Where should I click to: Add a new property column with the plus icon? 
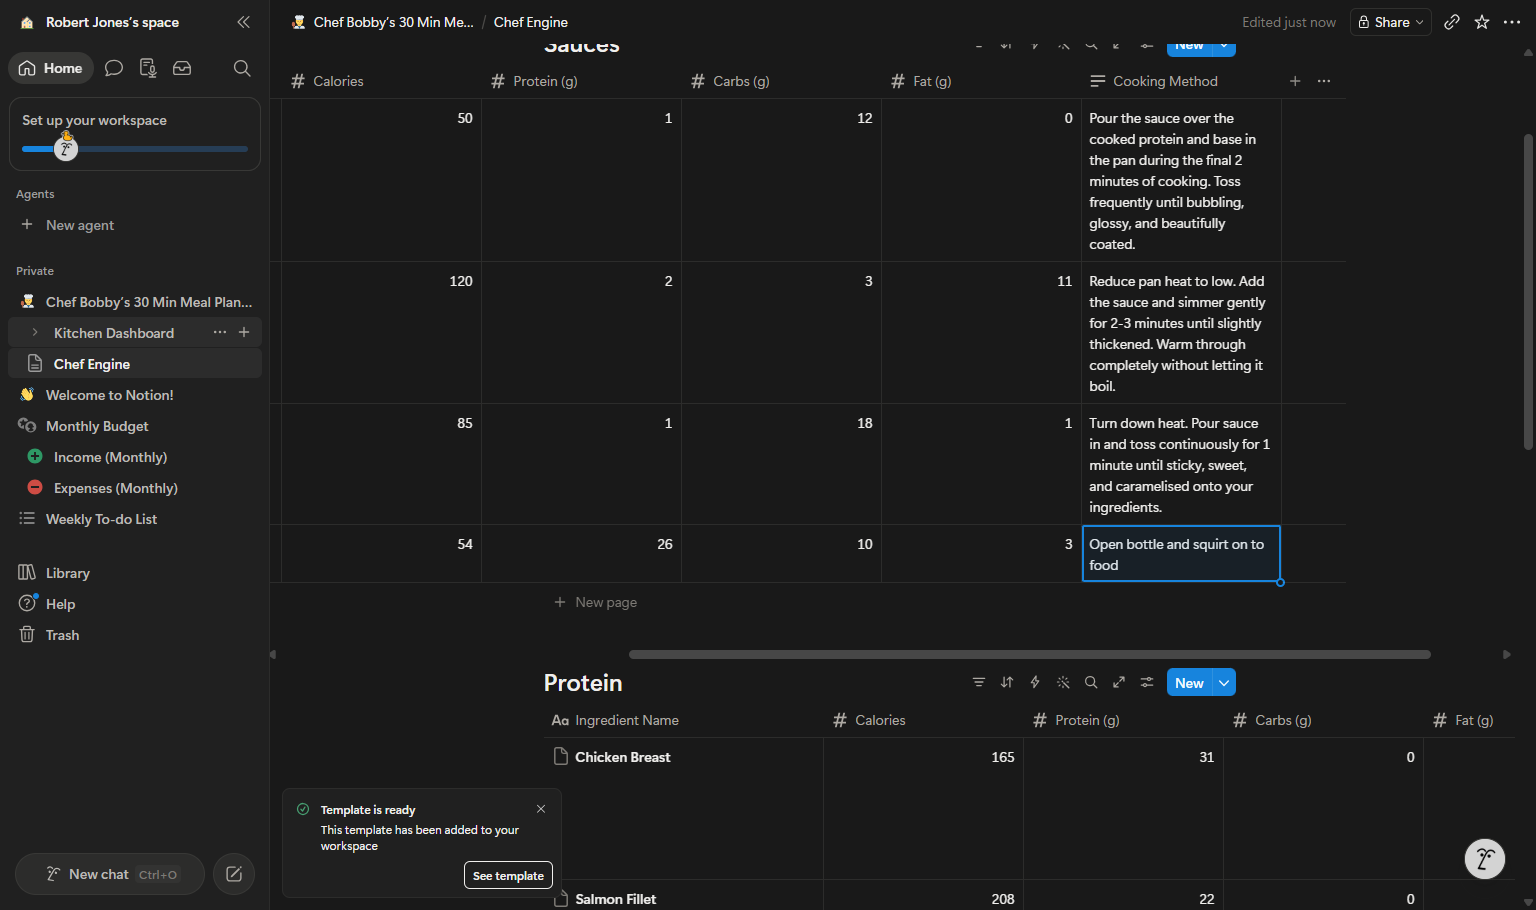pyautogui.click(x=1295, y=81)
